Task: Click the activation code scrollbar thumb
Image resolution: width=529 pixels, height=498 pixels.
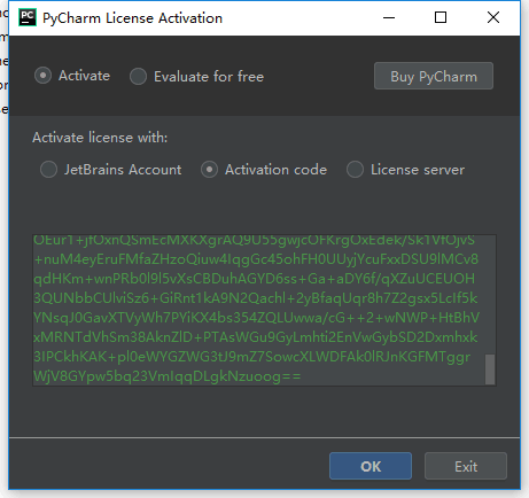Action: [x=490, y=369]
